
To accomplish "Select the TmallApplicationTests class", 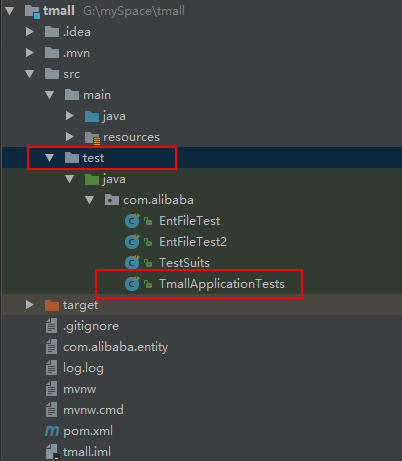I will pyautogui.click(x=222, y=284).
